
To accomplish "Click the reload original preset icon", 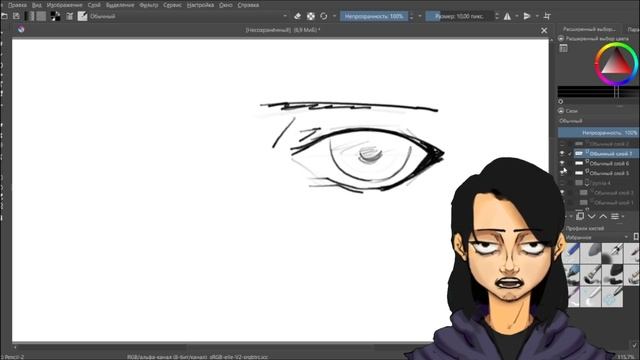I will pos(324,16).
